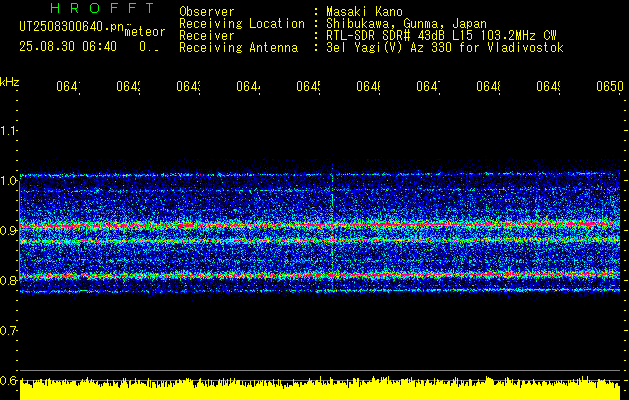Click the 1.1 kHz frequency axis label
Screen dimensions: 629x400
[8, 130]
